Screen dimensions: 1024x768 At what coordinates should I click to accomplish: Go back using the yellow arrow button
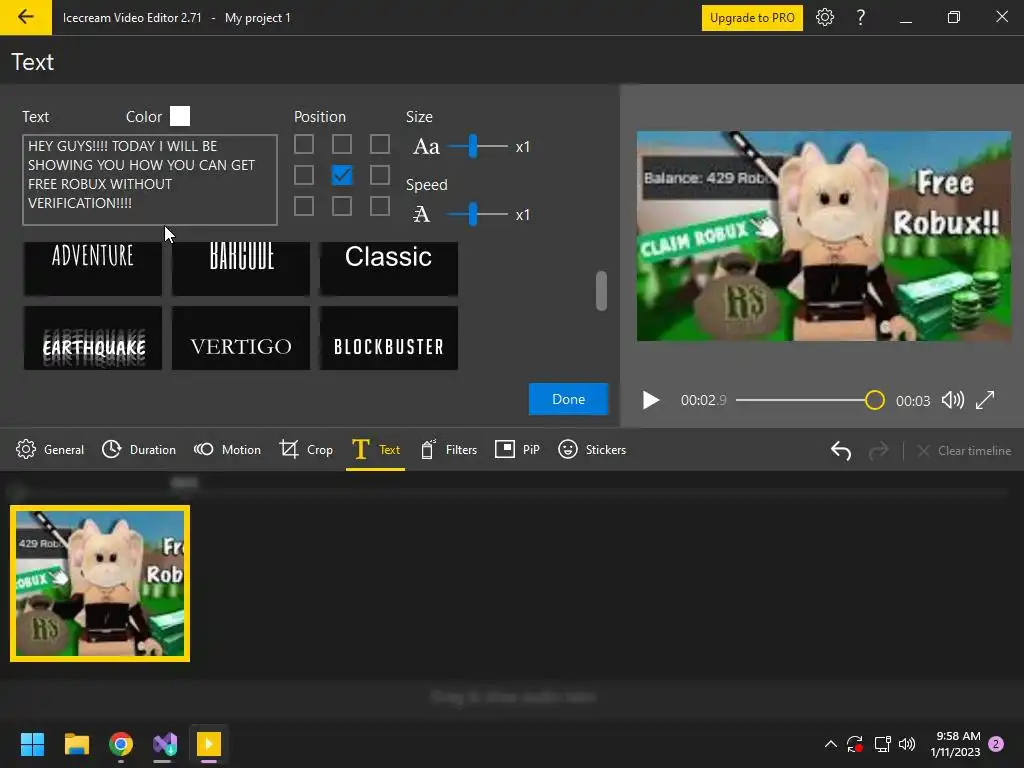pyautogui.click(x=25, y=17)
